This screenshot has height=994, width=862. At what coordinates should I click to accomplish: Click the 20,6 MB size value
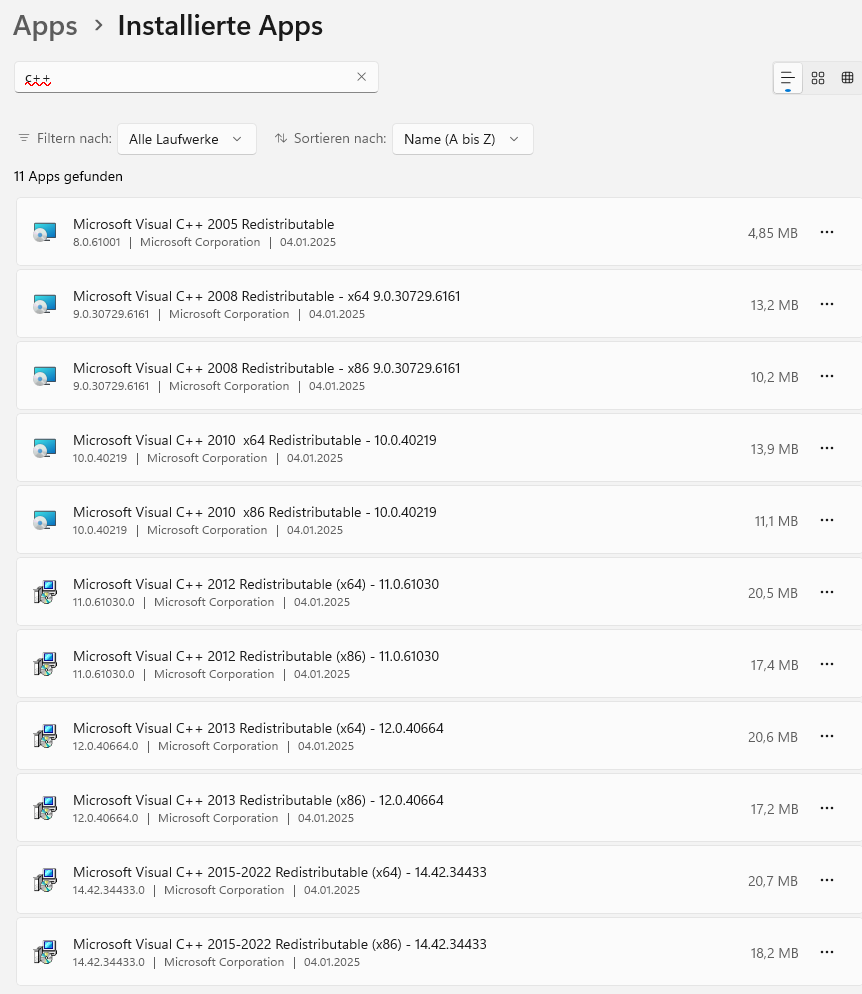click(x=773, y=737)
